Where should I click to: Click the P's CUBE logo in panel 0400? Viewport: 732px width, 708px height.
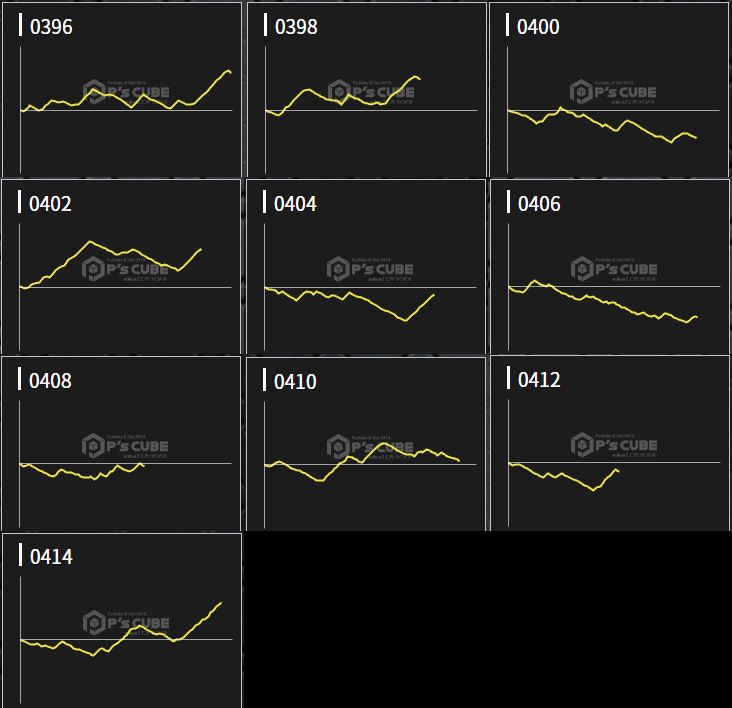click(613, 92)
